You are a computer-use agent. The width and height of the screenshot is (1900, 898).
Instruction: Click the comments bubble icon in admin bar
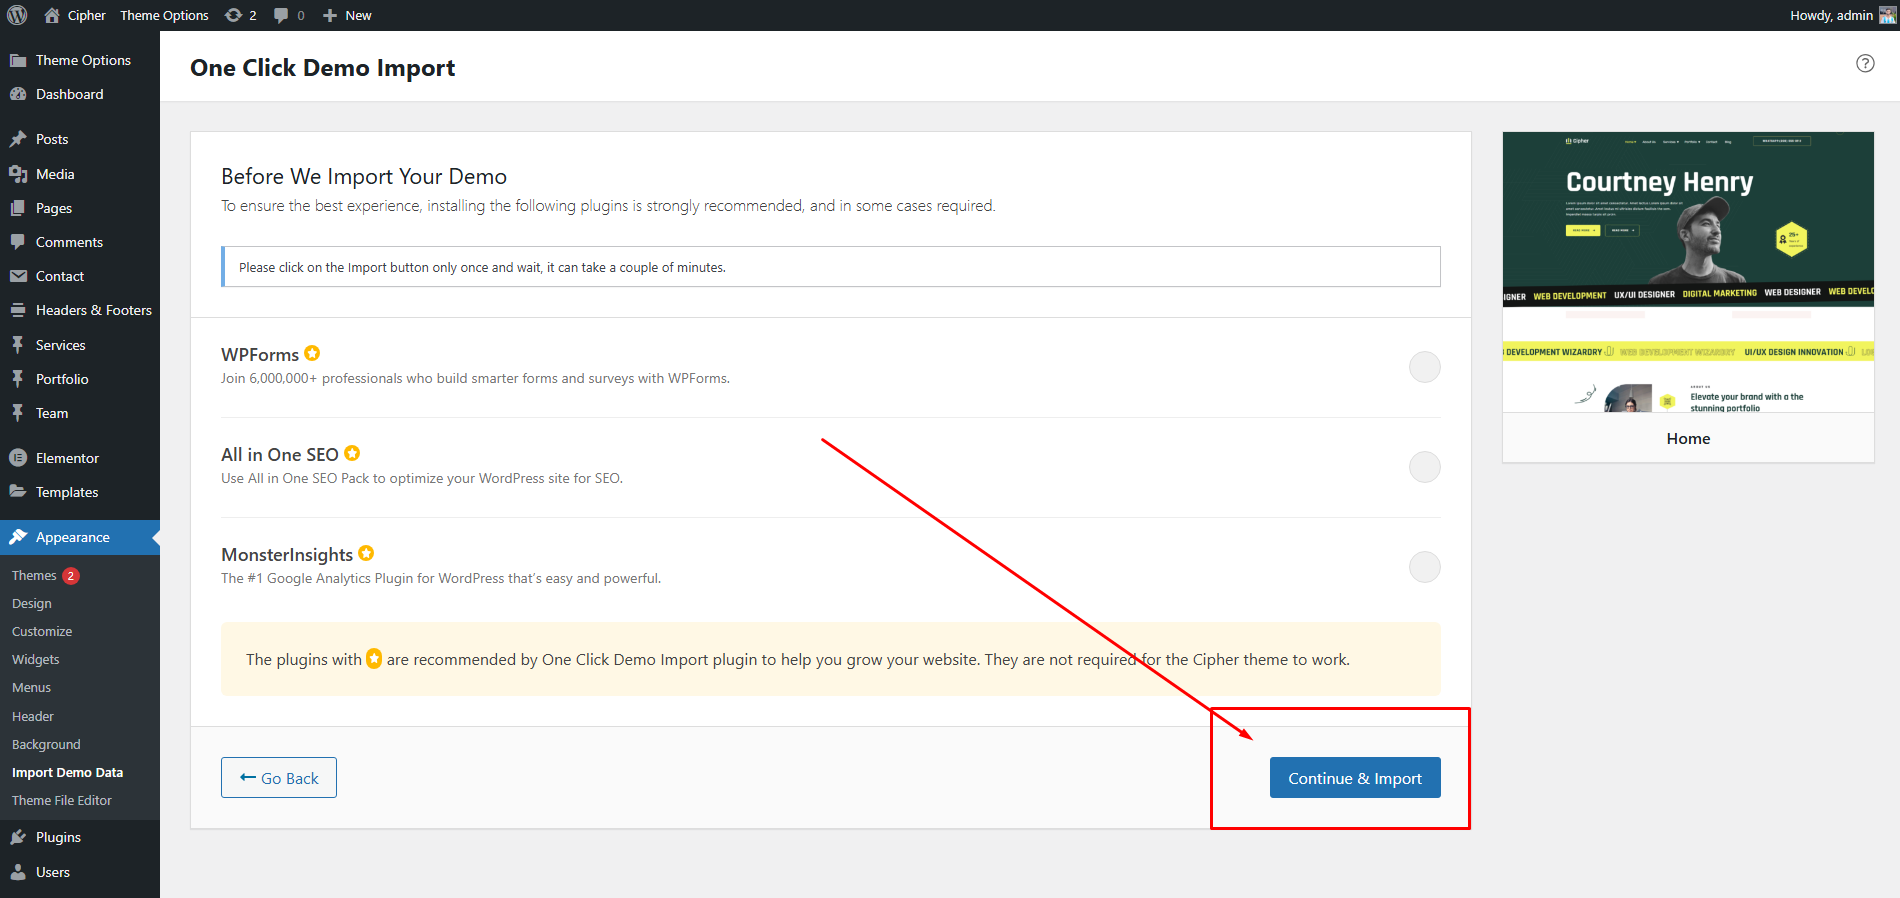coord(281,15)
